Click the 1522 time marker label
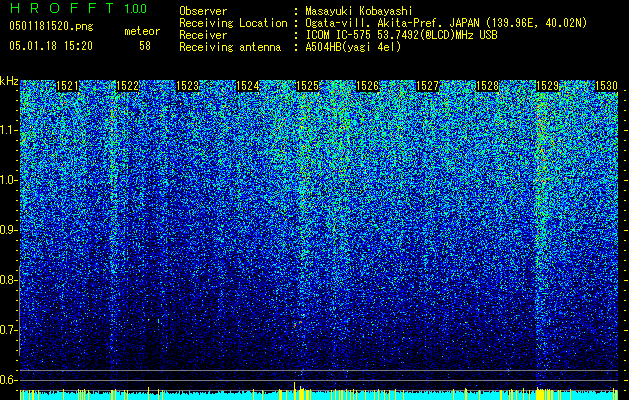Screen dimensions: 629x400 [x=128, y=86]
